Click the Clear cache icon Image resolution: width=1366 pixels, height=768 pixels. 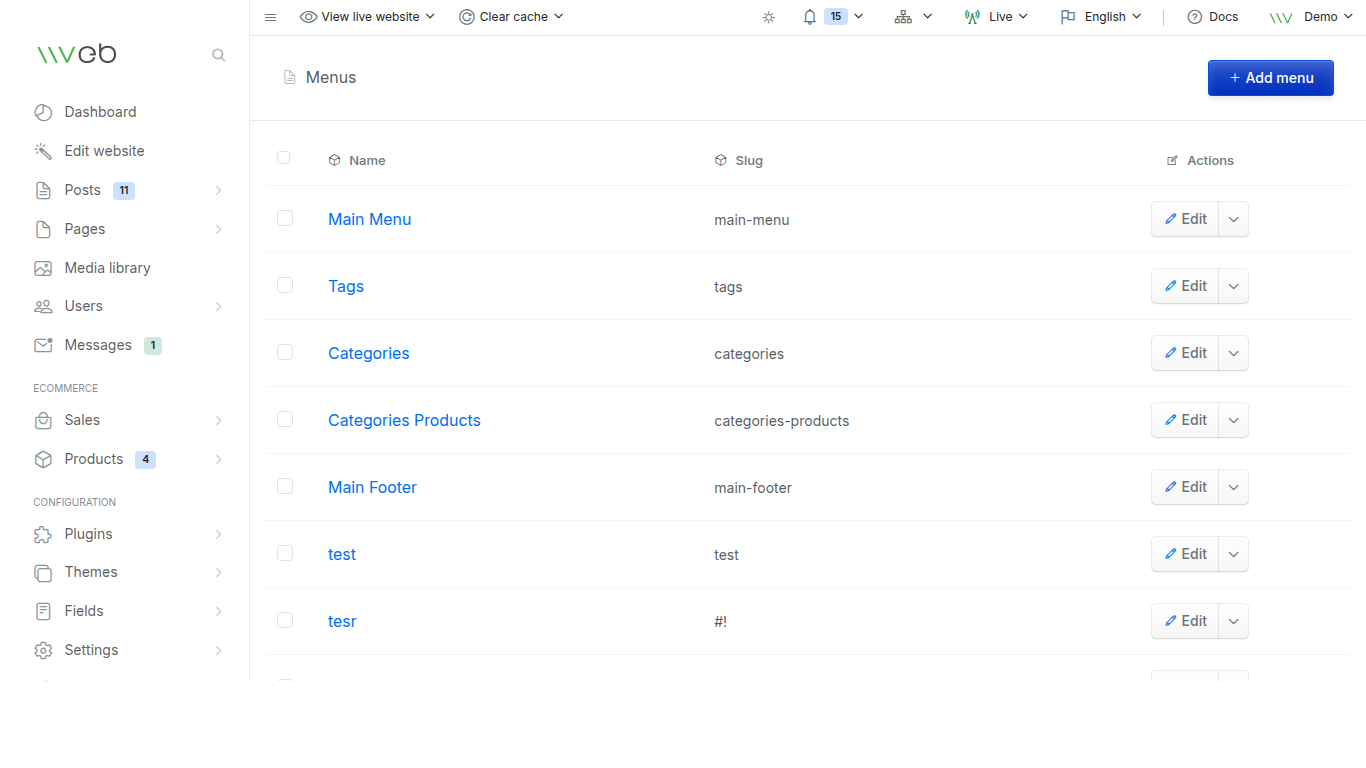467,17
